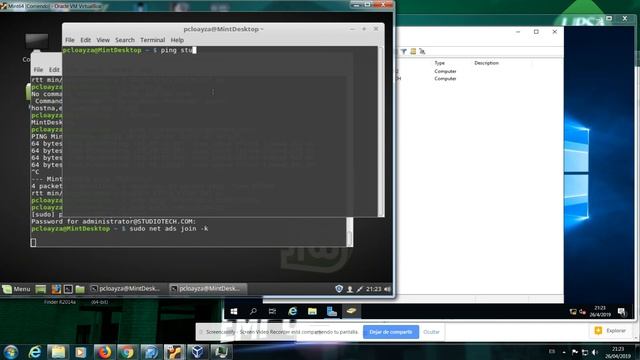Click the background terminal vertical scrollbar

tap(349, 231)
